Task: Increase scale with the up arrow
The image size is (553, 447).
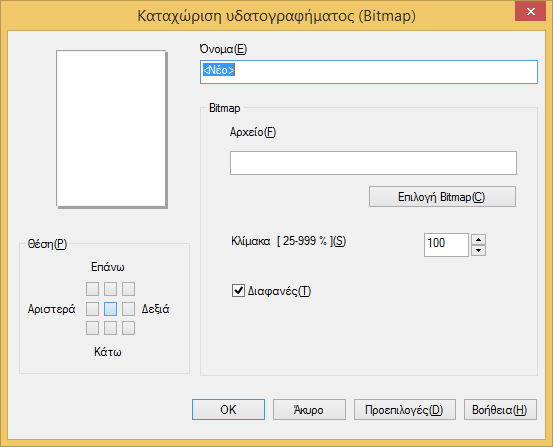Action: tap(479, 240)
